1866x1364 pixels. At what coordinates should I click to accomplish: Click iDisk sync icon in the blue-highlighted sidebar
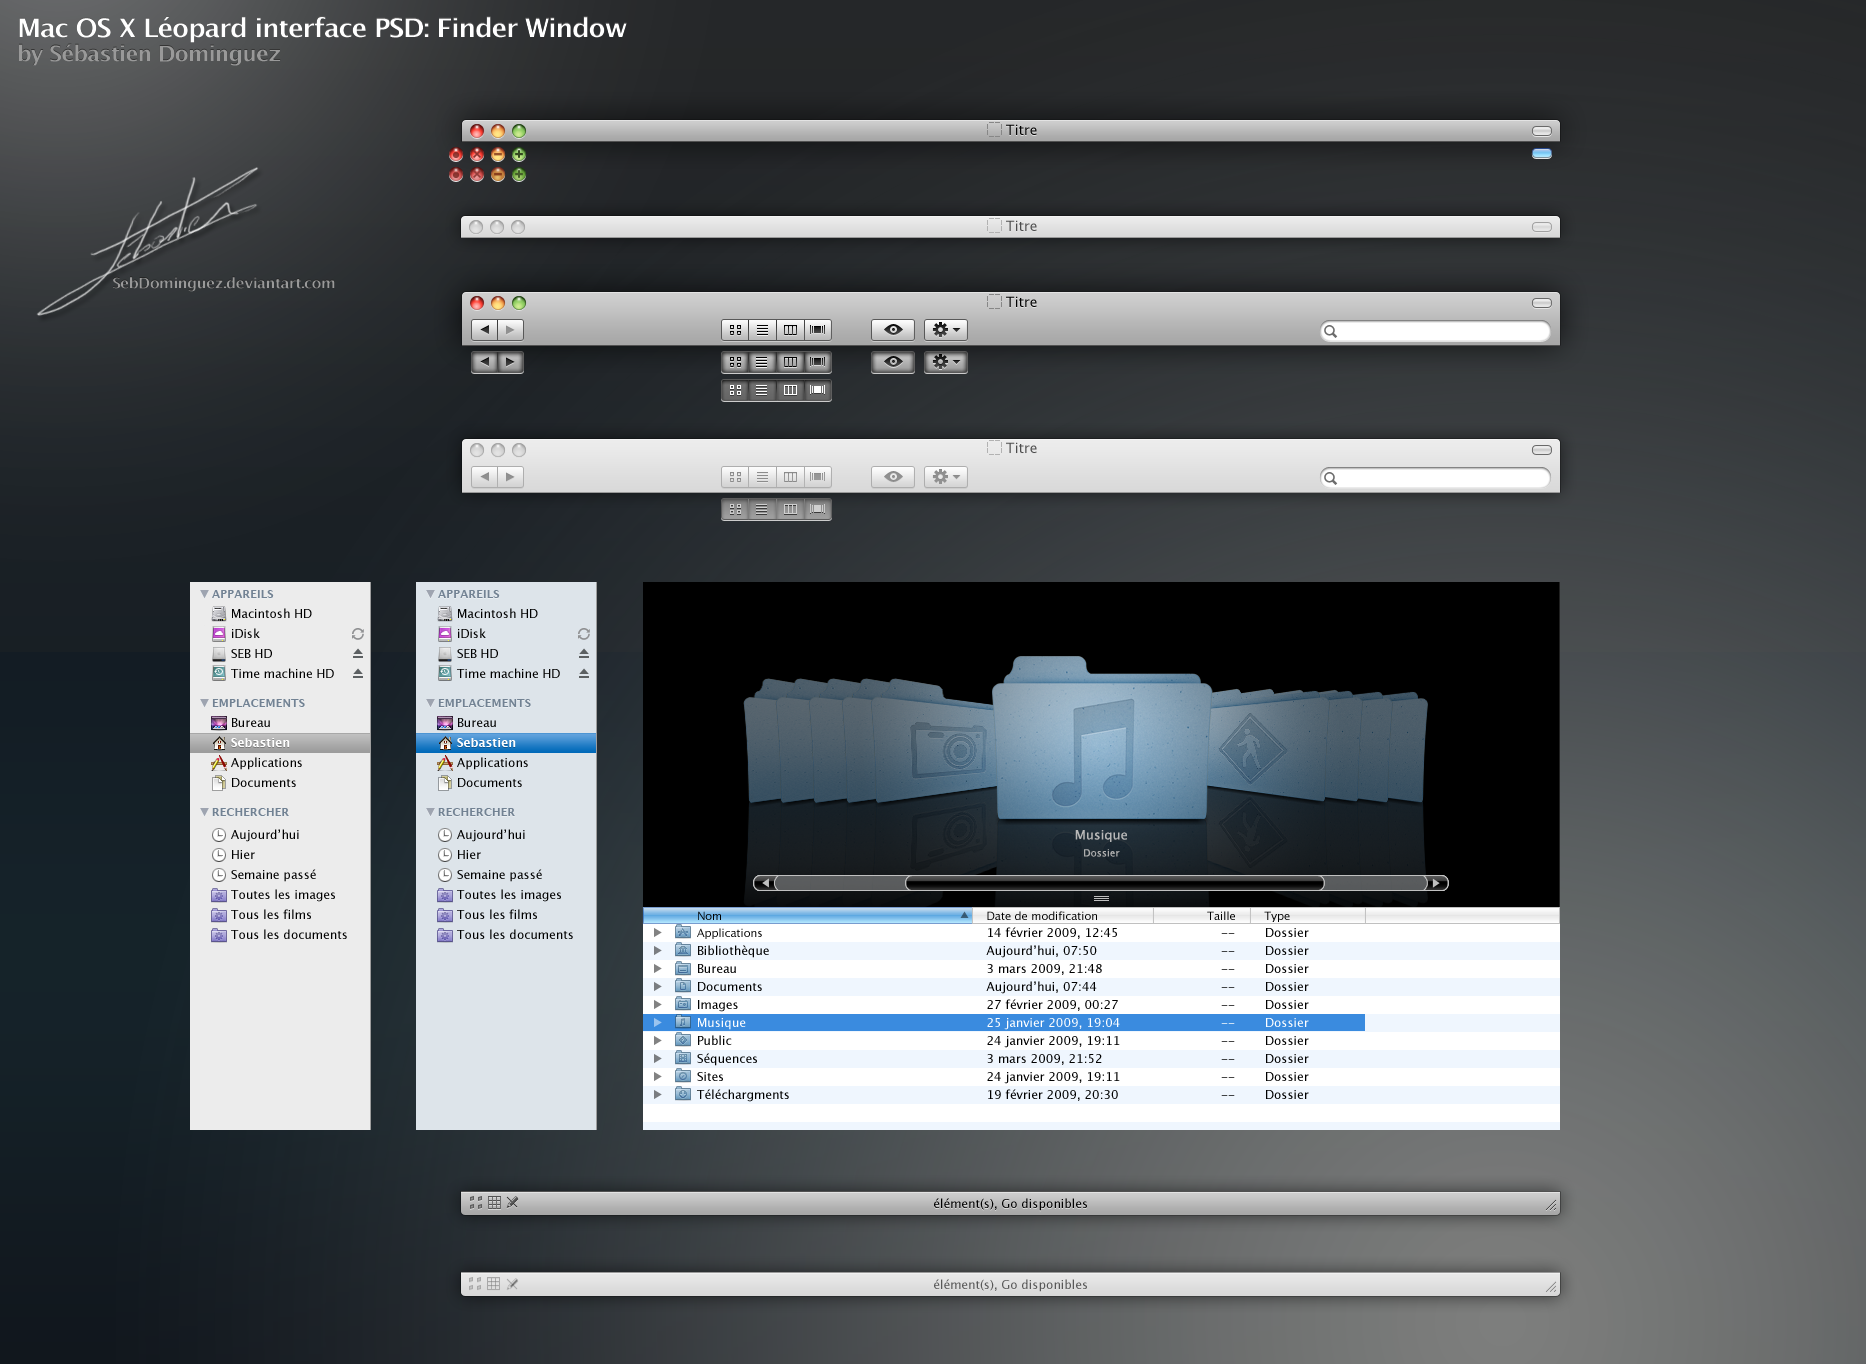coord(584,634)
